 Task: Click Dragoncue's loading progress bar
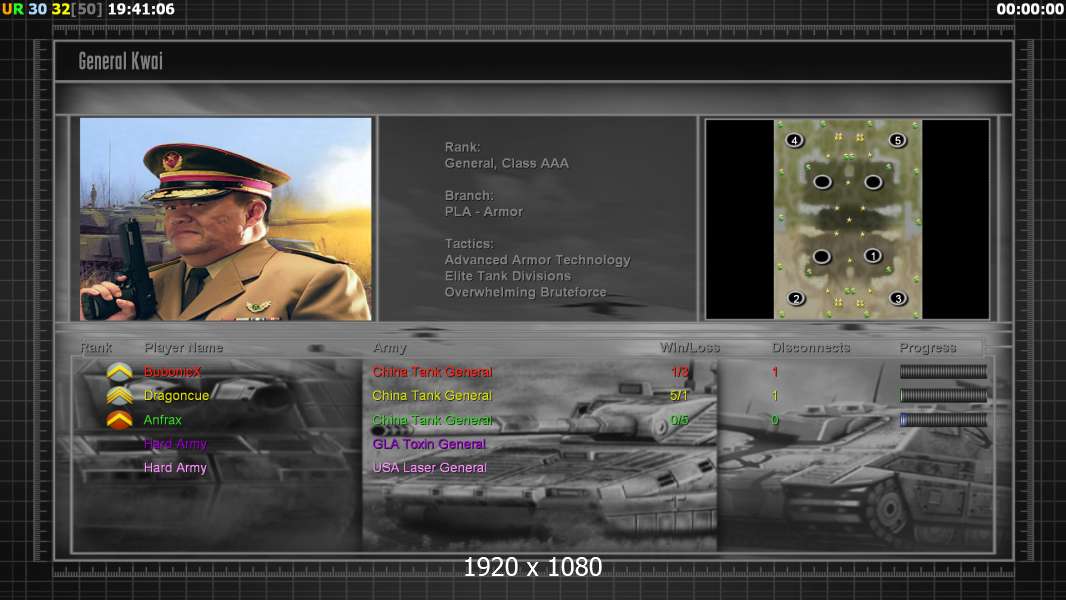click(943, 395)
